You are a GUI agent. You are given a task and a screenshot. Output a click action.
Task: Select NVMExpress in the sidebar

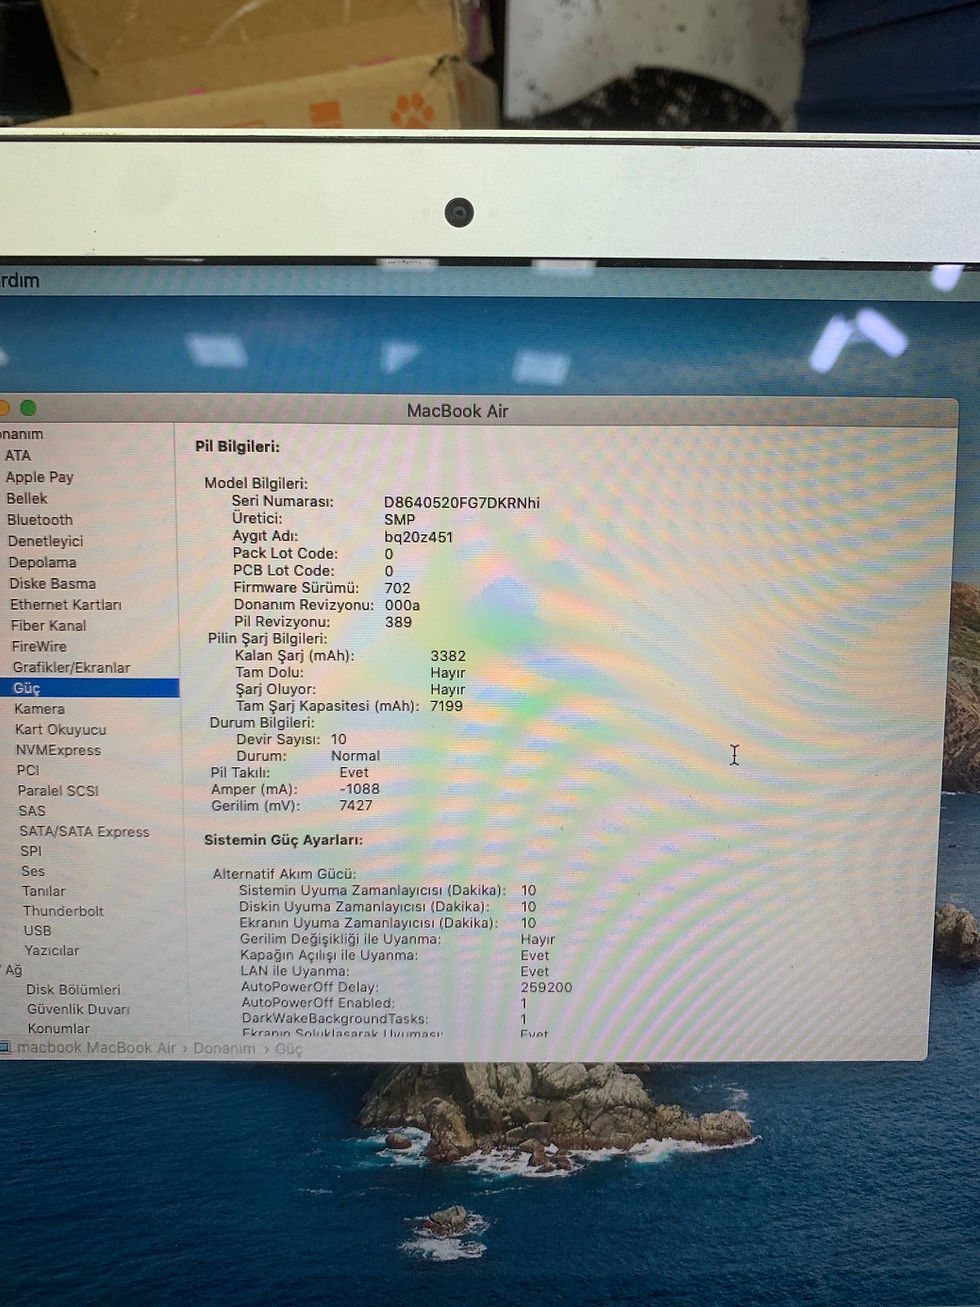[x=58, y=750]
